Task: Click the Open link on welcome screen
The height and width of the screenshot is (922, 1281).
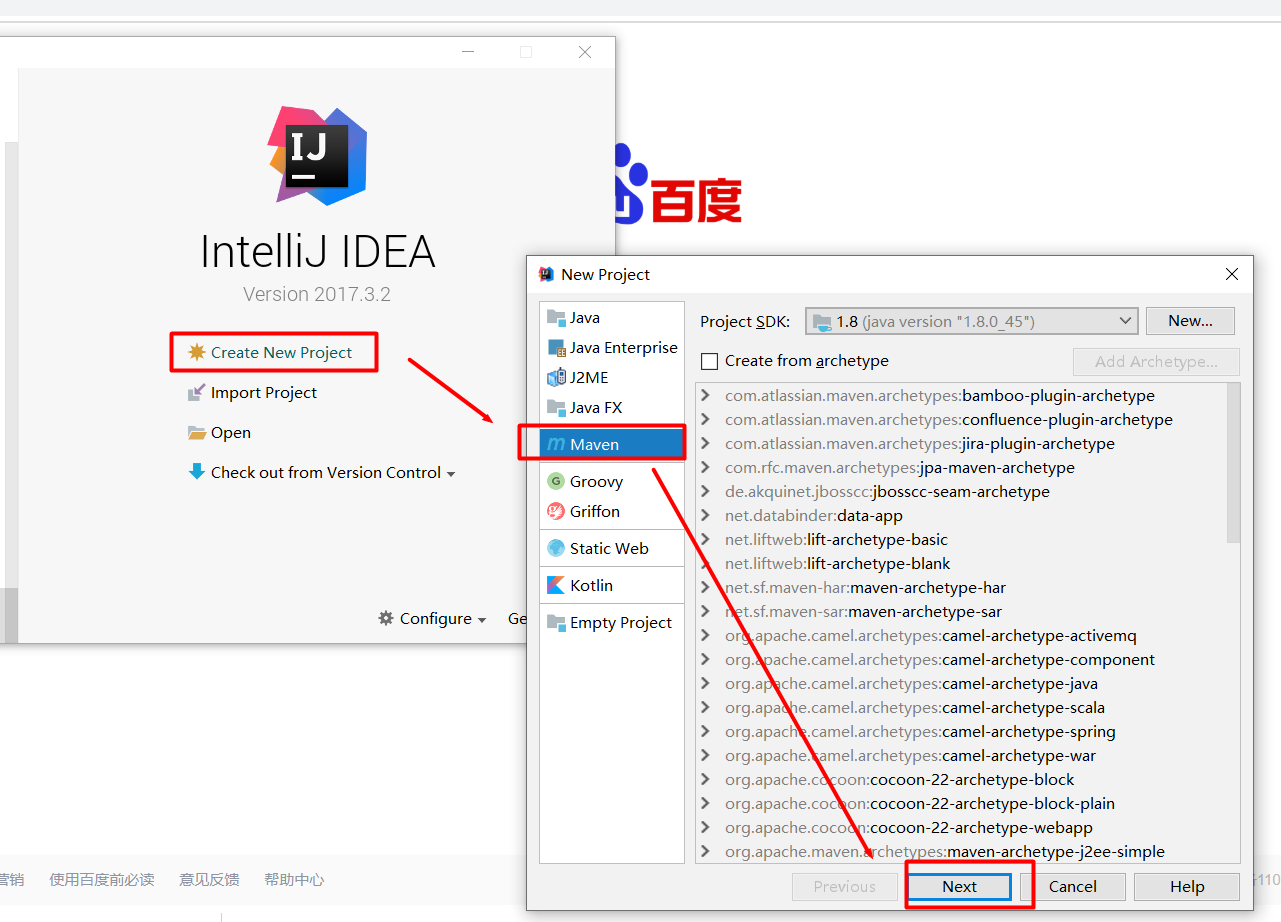Action: (x=231, y=433)
